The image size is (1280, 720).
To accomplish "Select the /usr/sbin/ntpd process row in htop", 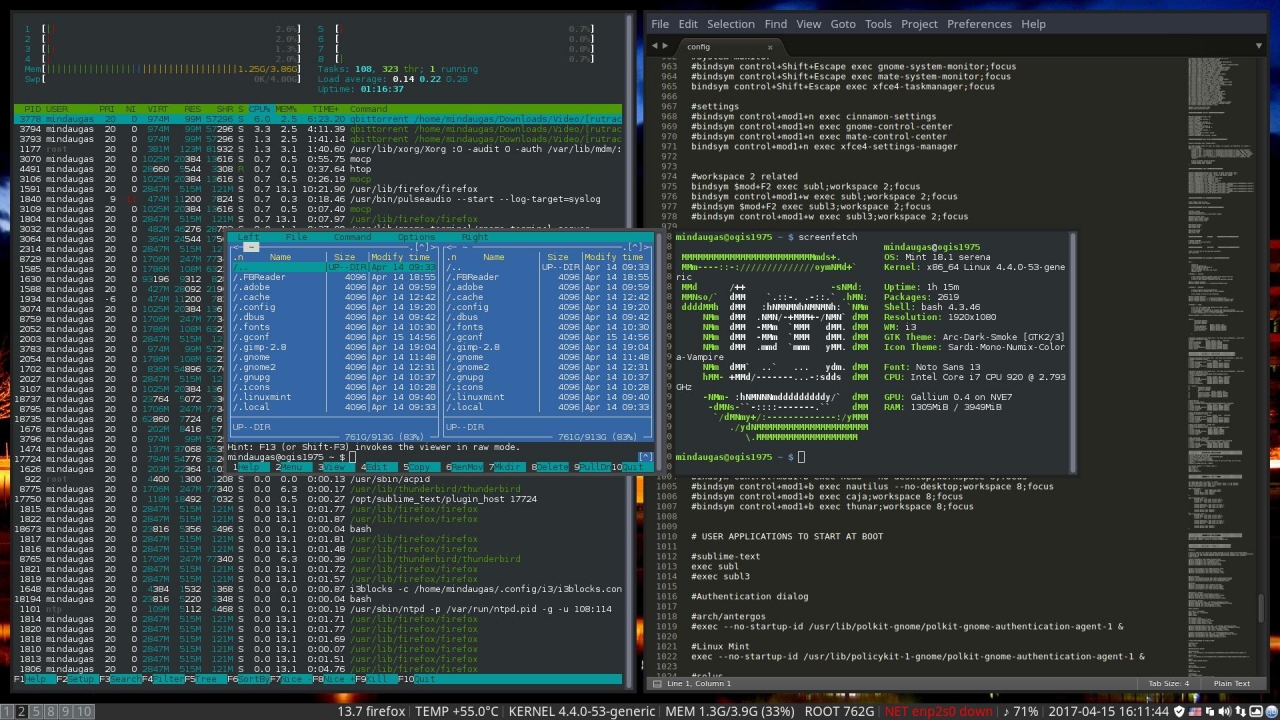I will pyautogui.click(x=318, y=609).
